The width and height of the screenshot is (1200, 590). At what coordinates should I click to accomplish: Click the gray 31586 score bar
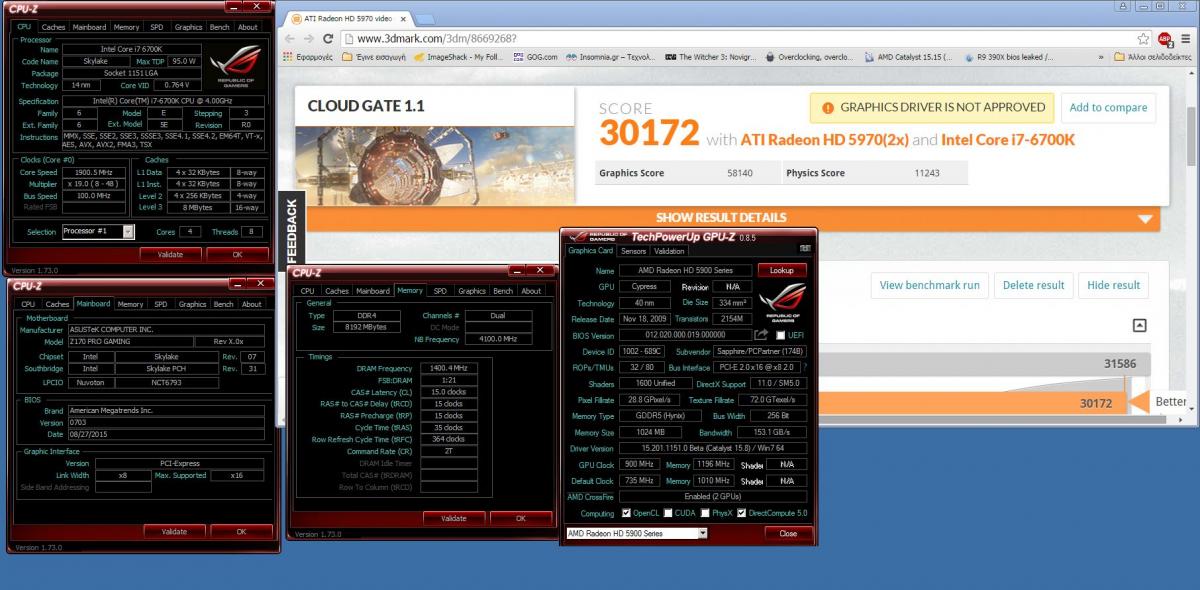pos(983,364)
